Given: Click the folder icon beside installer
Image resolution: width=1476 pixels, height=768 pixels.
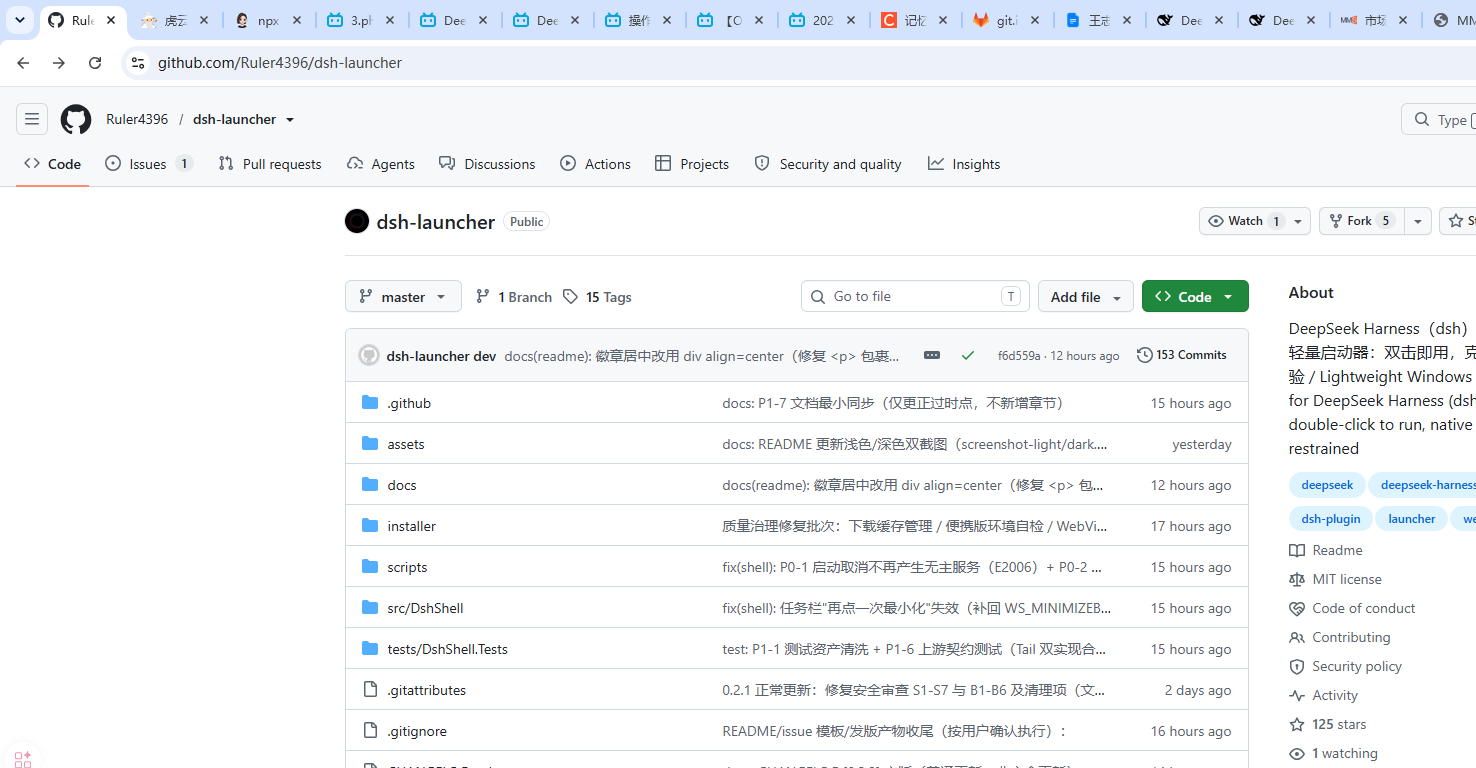Looking at the screenshot, I should 370,526.
